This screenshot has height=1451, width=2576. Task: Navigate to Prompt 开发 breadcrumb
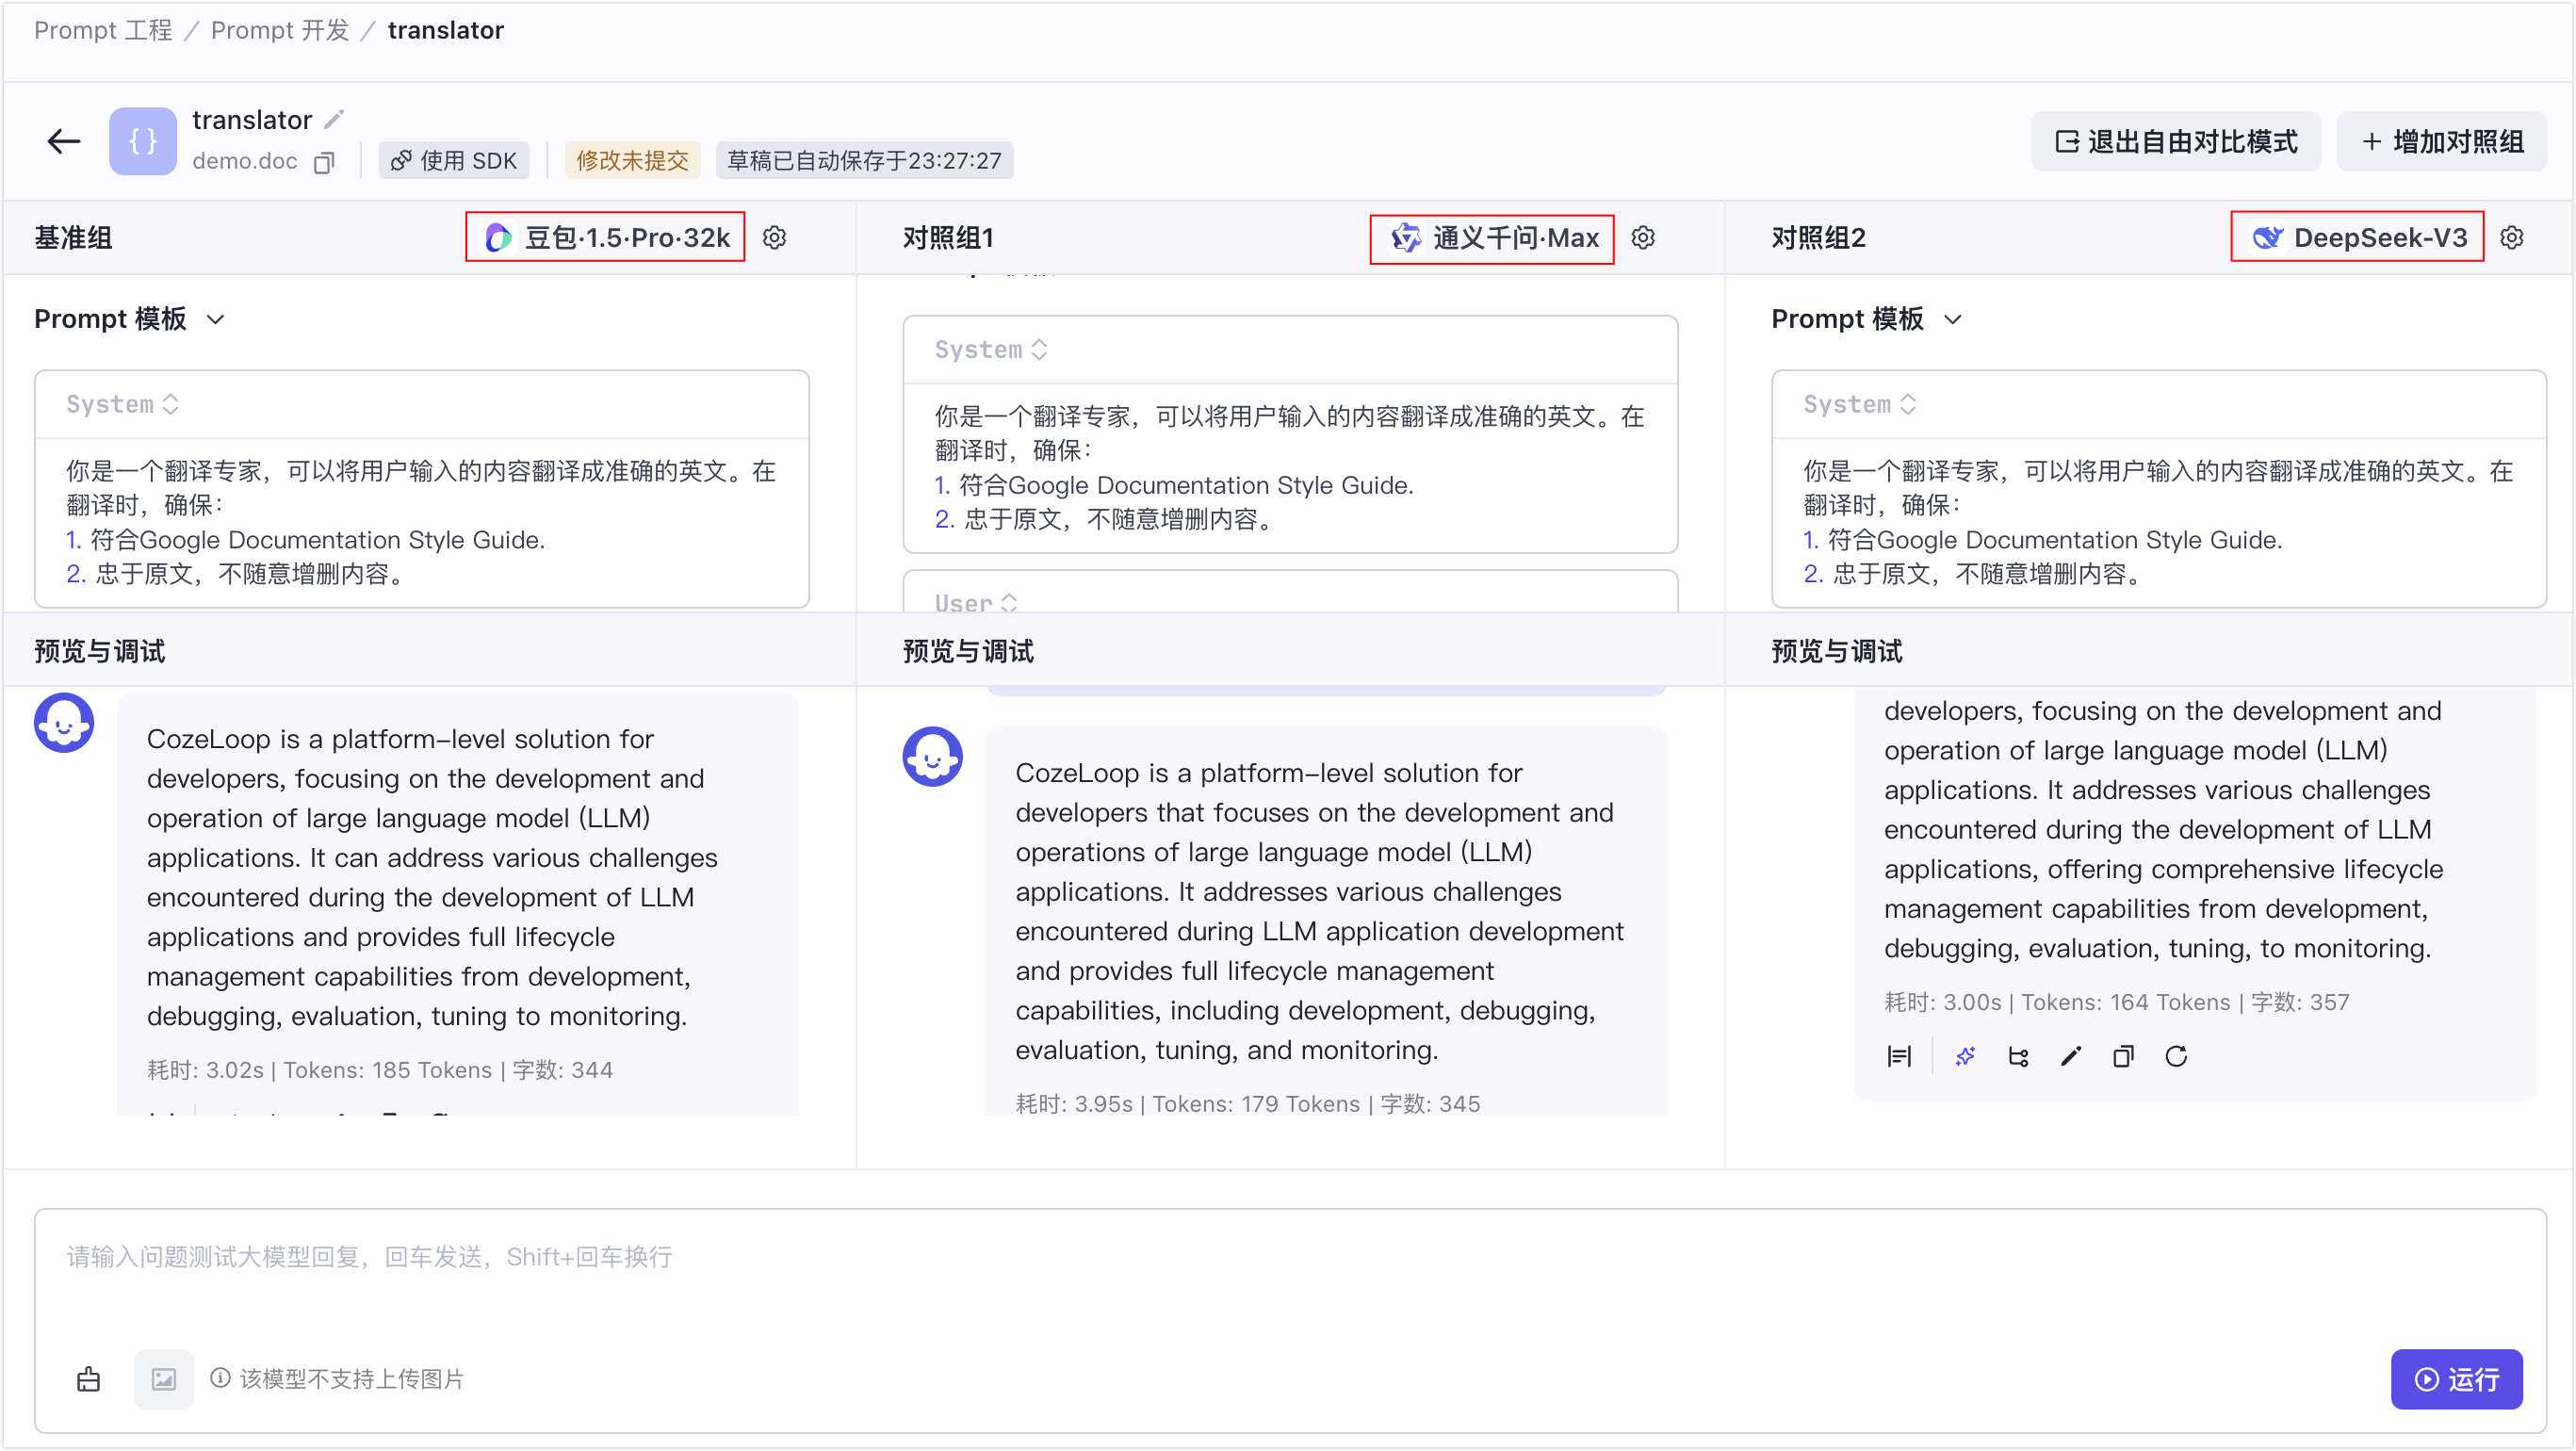tap(279, 30)
